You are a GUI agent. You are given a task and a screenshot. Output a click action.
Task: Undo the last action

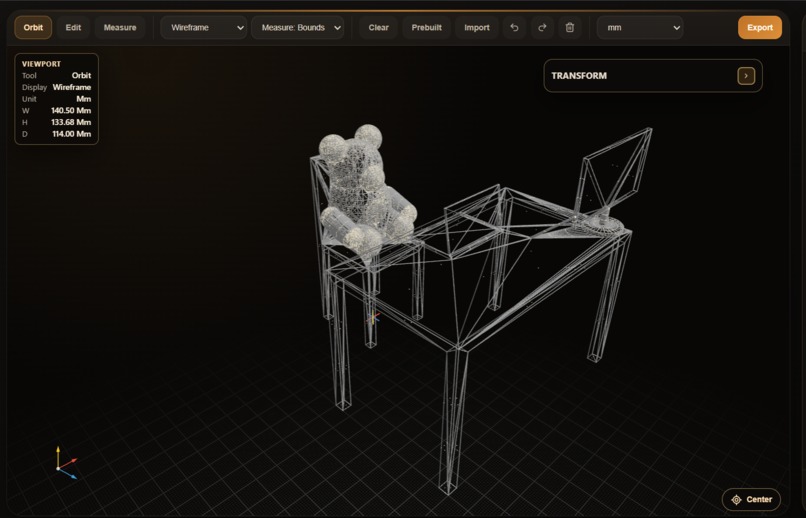(514, 28)
